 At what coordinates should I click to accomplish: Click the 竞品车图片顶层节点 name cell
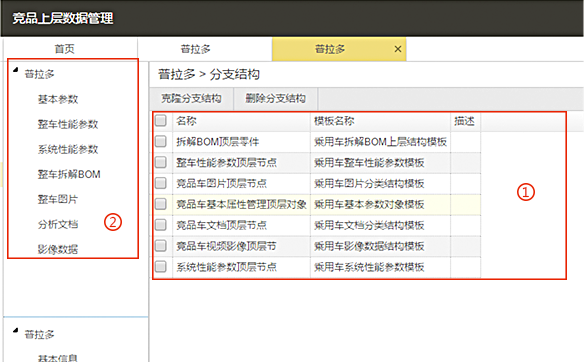click(x=241, y=183)
